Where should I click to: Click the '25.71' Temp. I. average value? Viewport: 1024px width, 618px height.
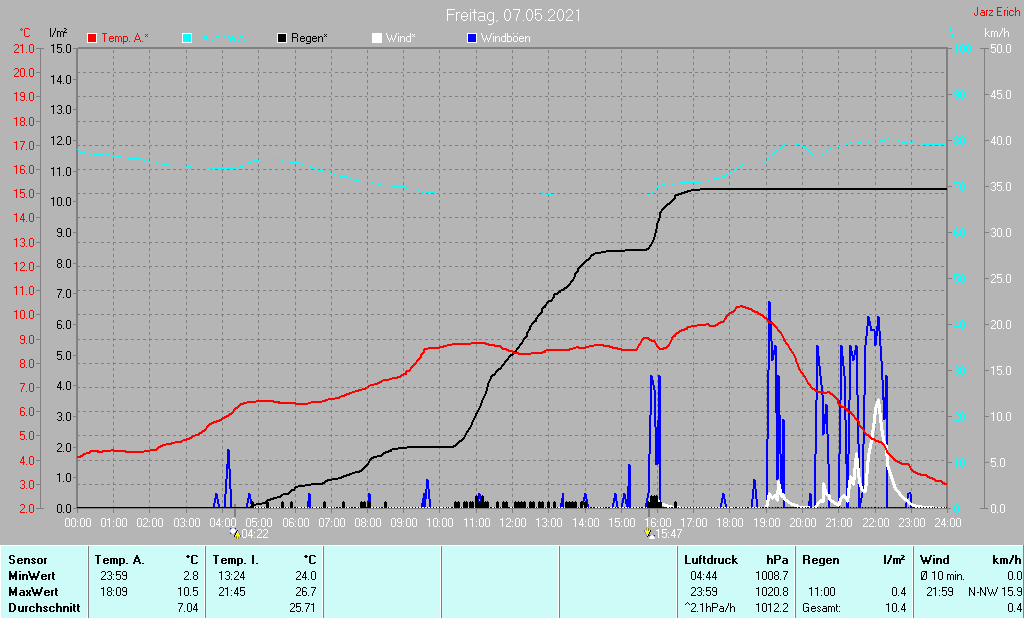[x=303, y=608]
